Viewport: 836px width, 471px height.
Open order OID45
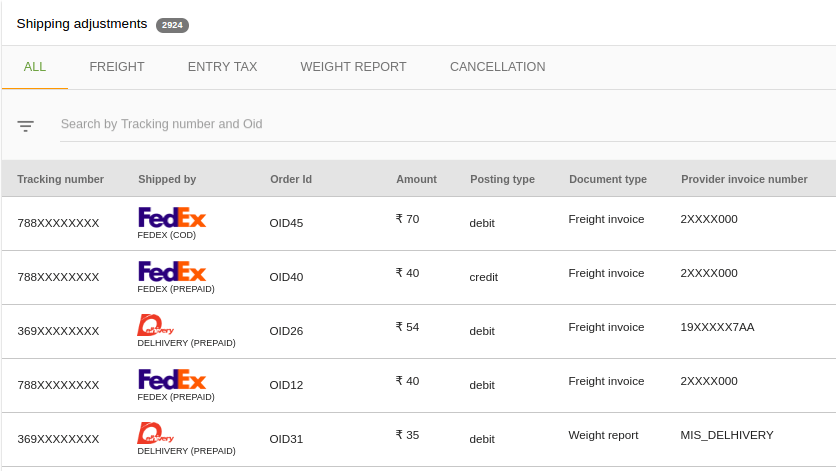click(286, 223)
